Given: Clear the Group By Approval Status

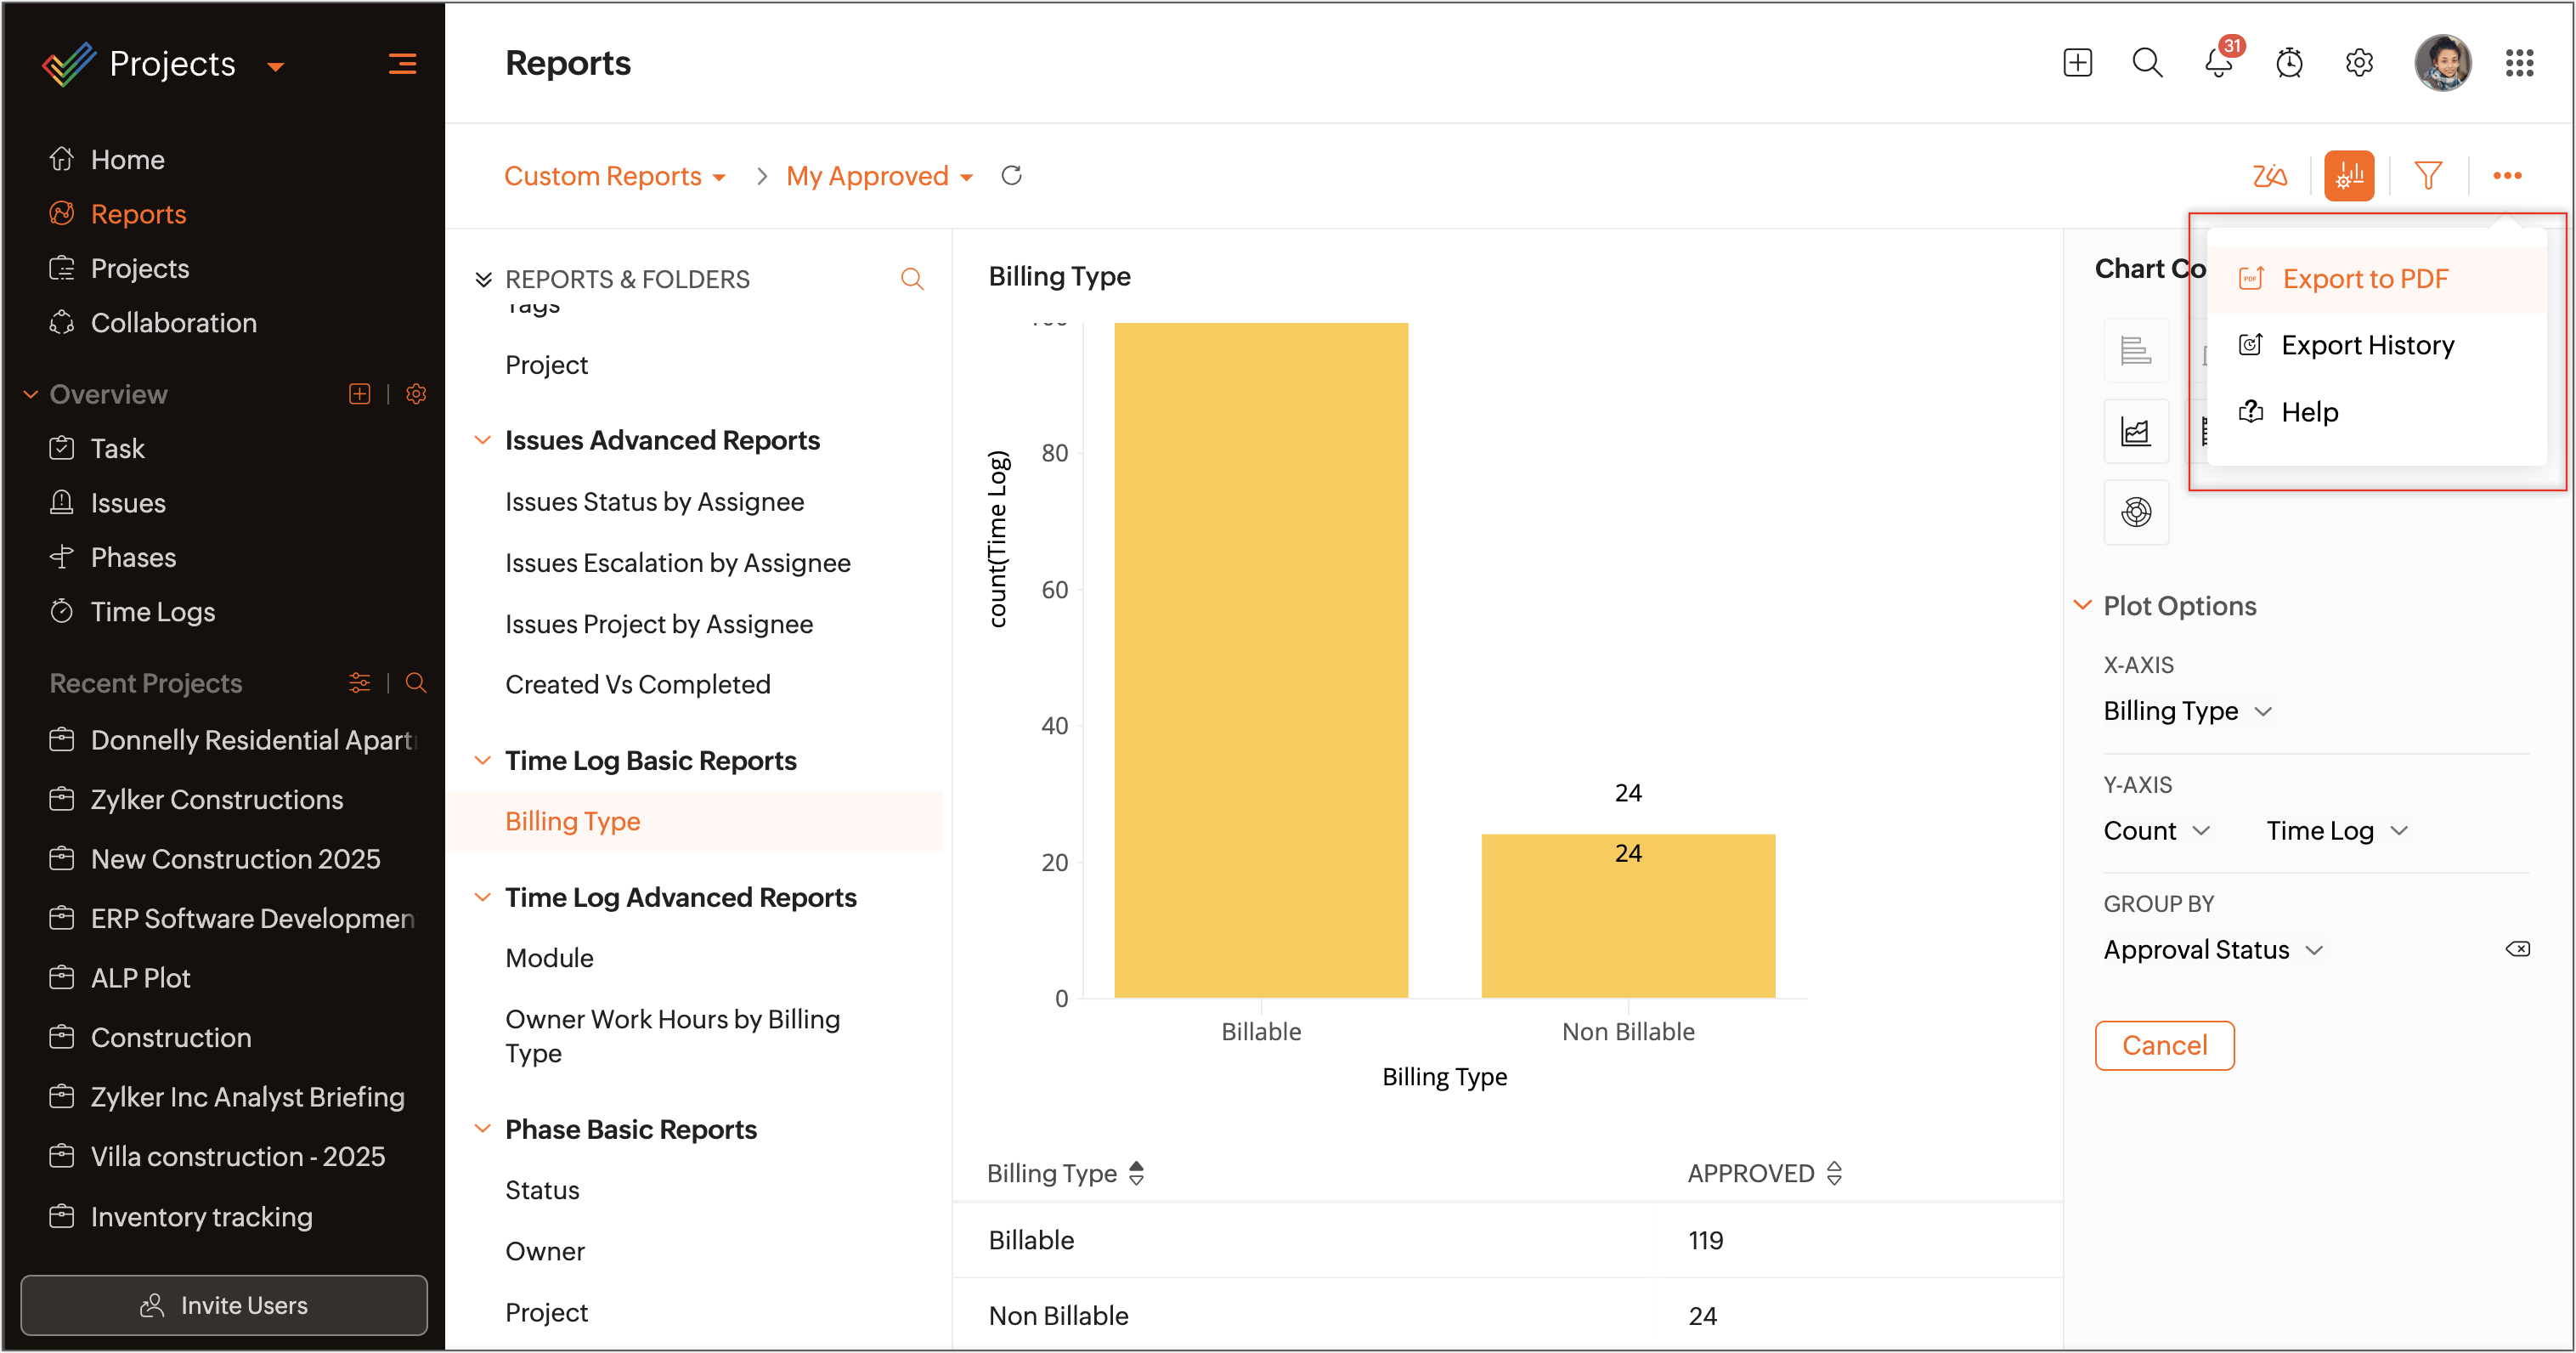Looking at the screenshot, I should pos(2517,949).
